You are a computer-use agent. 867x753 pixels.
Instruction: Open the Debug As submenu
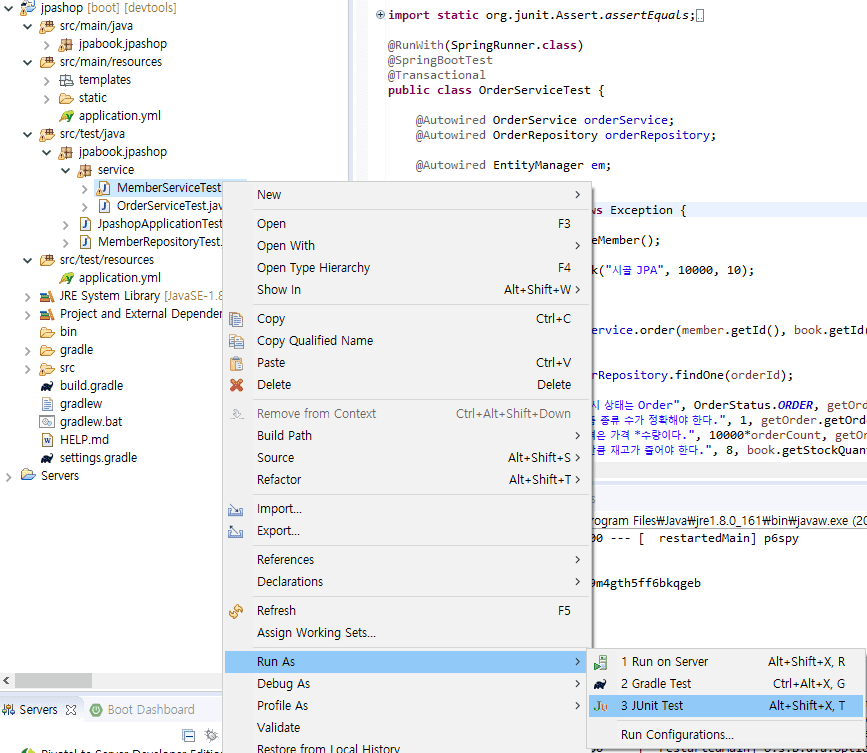407,683
